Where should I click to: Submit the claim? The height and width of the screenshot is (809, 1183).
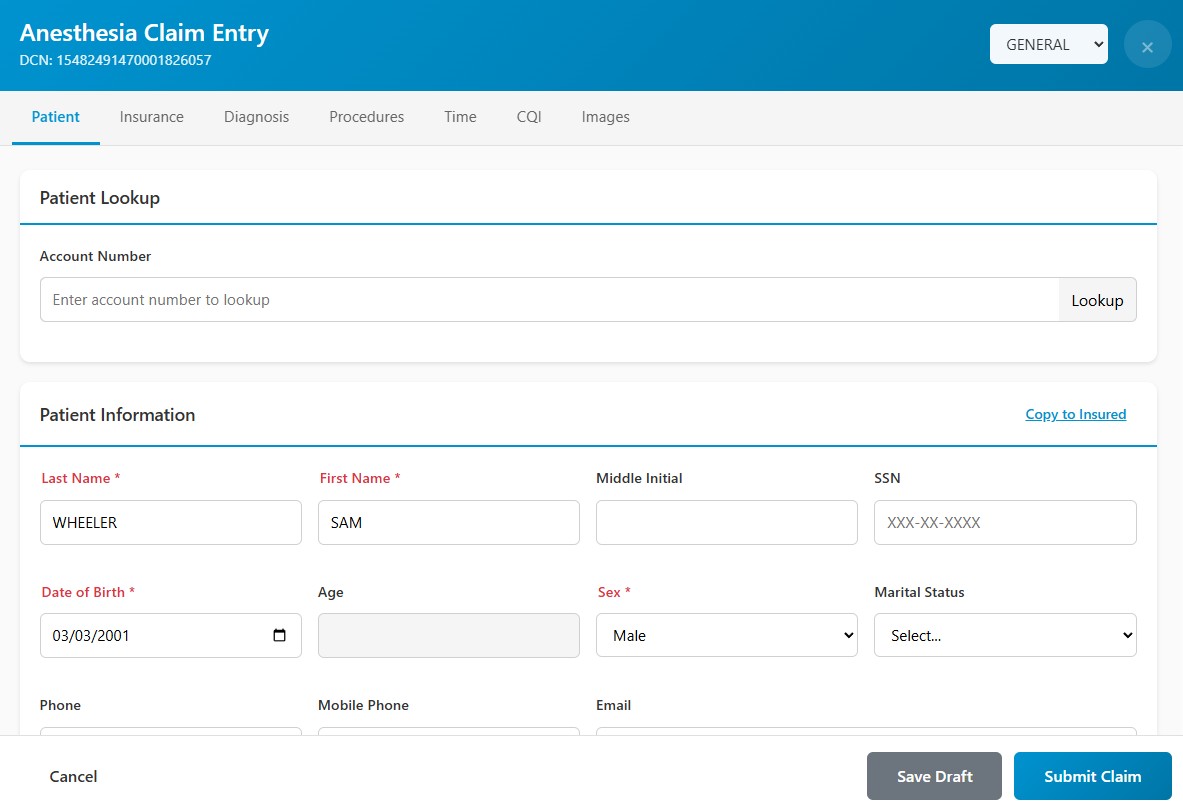1092,776
